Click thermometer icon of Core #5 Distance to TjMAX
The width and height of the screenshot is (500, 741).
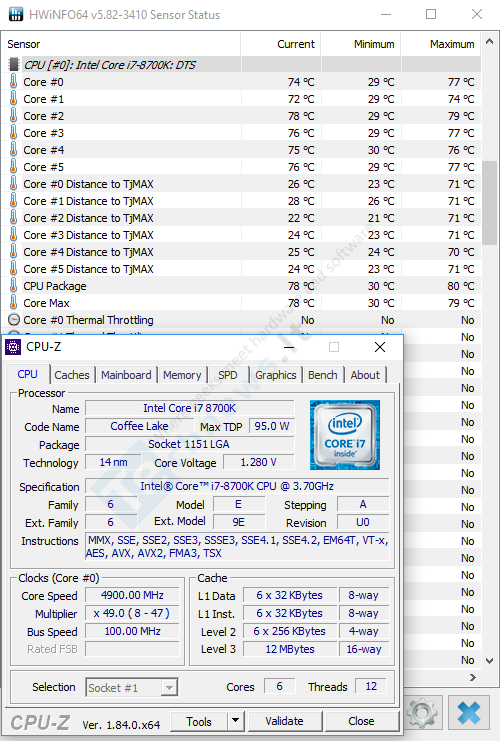13,269
